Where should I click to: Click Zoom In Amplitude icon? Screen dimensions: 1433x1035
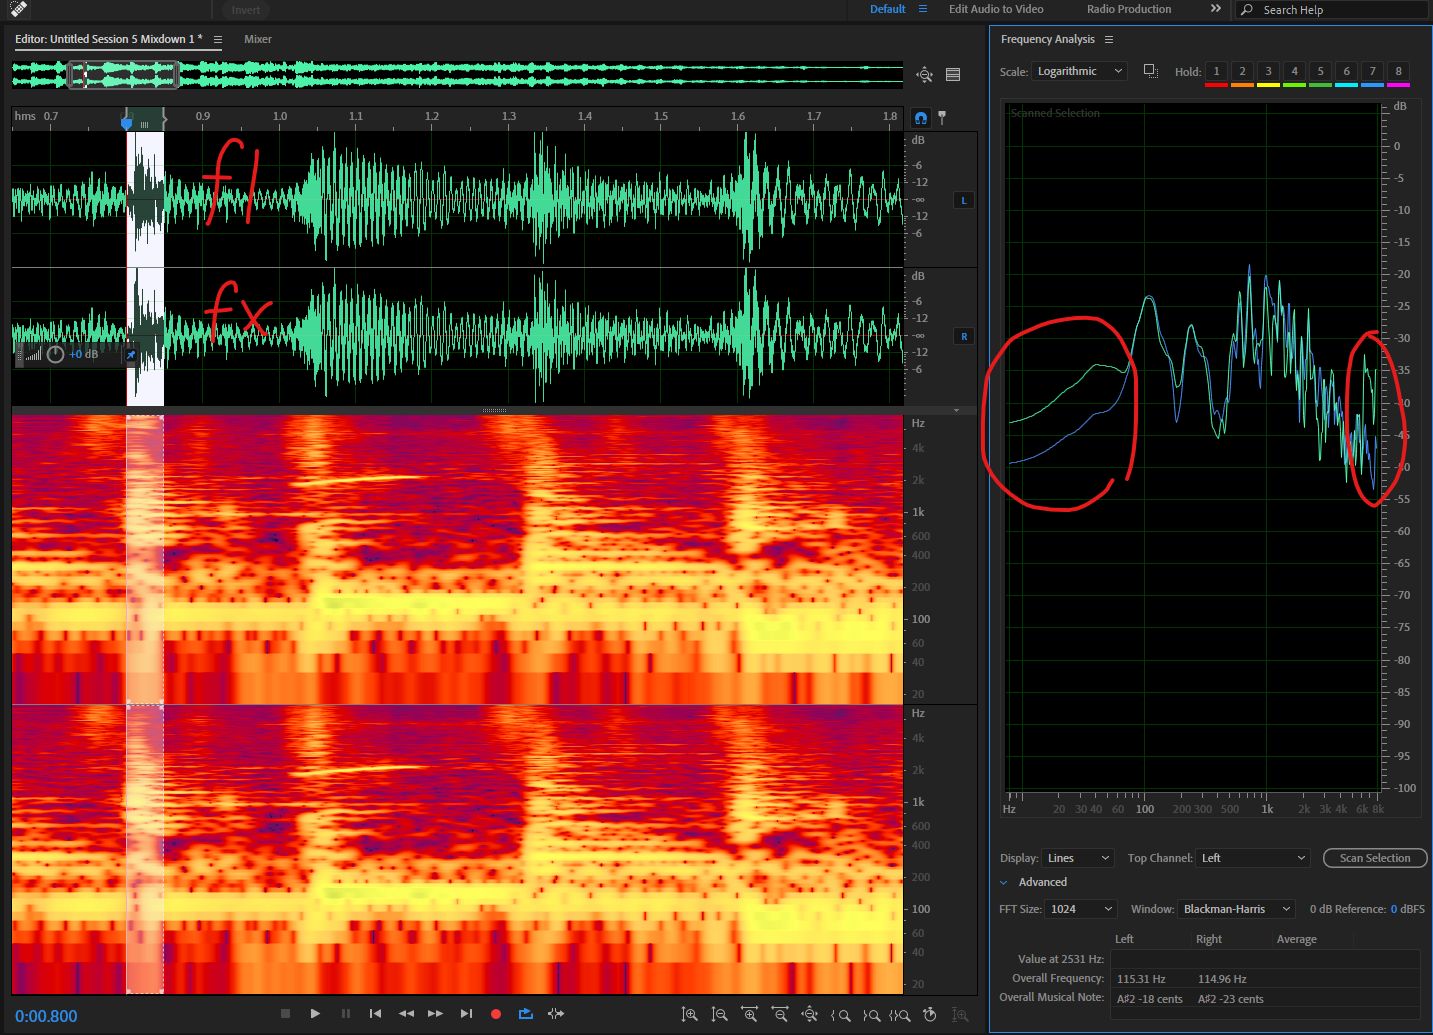(x=689, y=1014)
